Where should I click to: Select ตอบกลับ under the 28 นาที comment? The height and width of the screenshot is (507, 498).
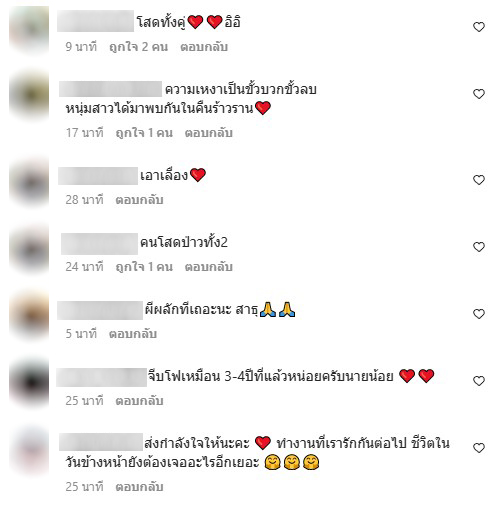point(139,200)
